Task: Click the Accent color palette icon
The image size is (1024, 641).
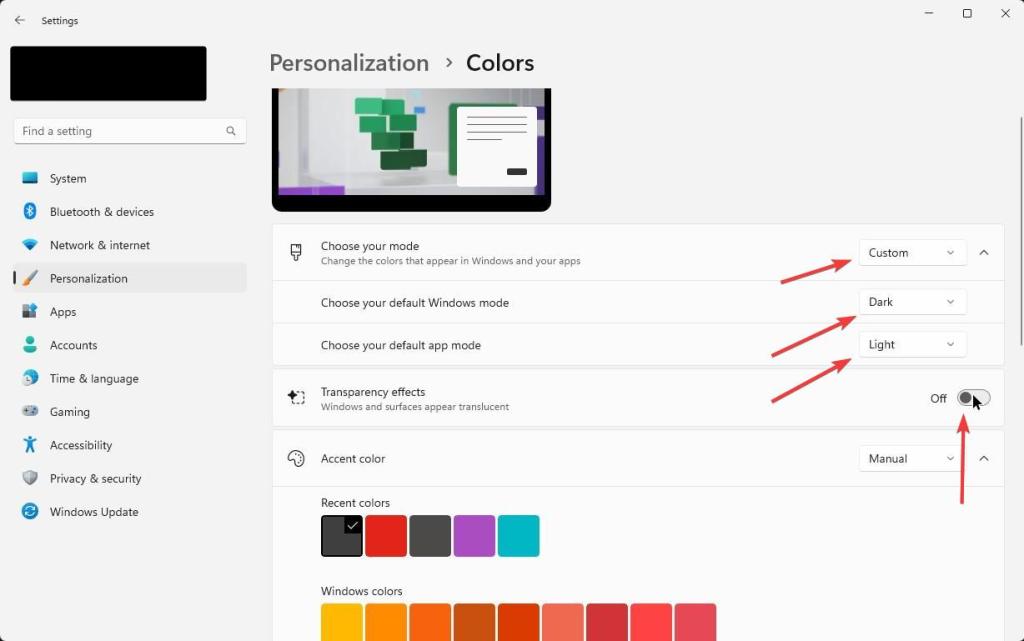Action: tap(296, 458)
